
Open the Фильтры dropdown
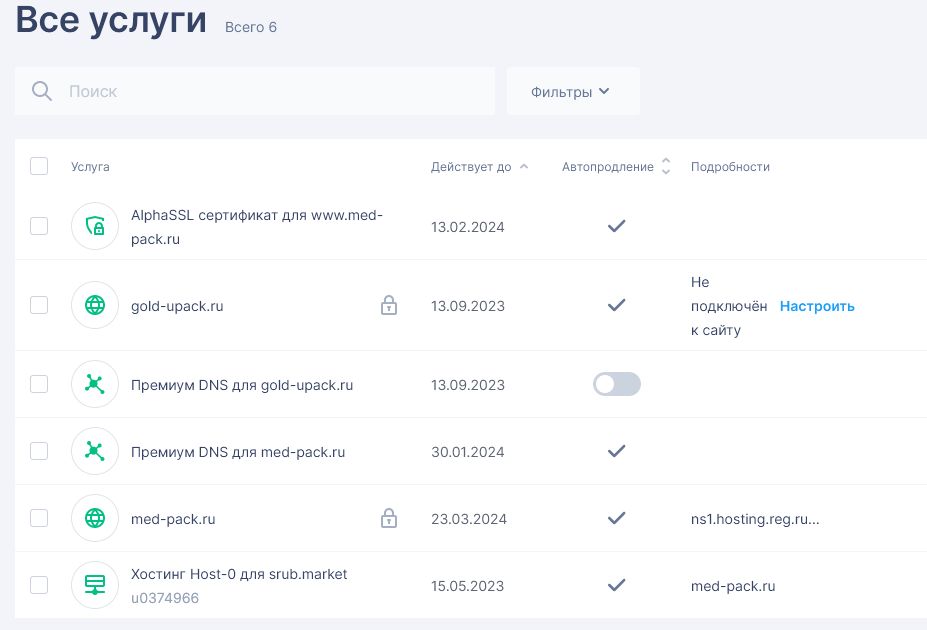point(572,92)
